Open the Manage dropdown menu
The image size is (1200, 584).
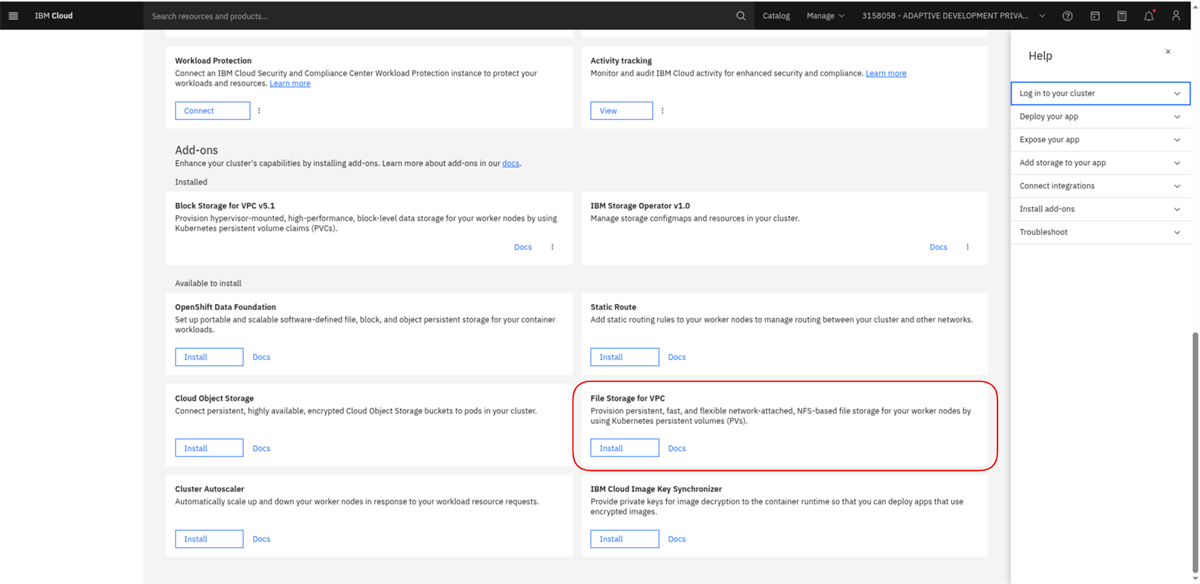(825, 16)
